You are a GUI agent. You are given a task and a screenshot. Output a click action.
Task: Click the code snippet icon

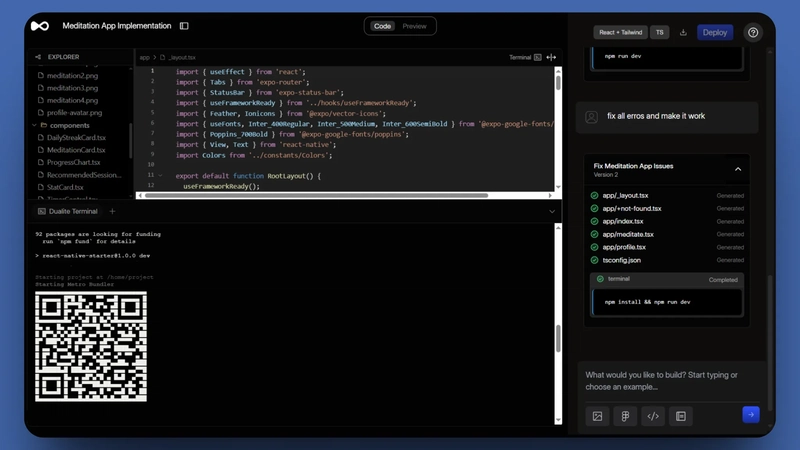(653, 416)
